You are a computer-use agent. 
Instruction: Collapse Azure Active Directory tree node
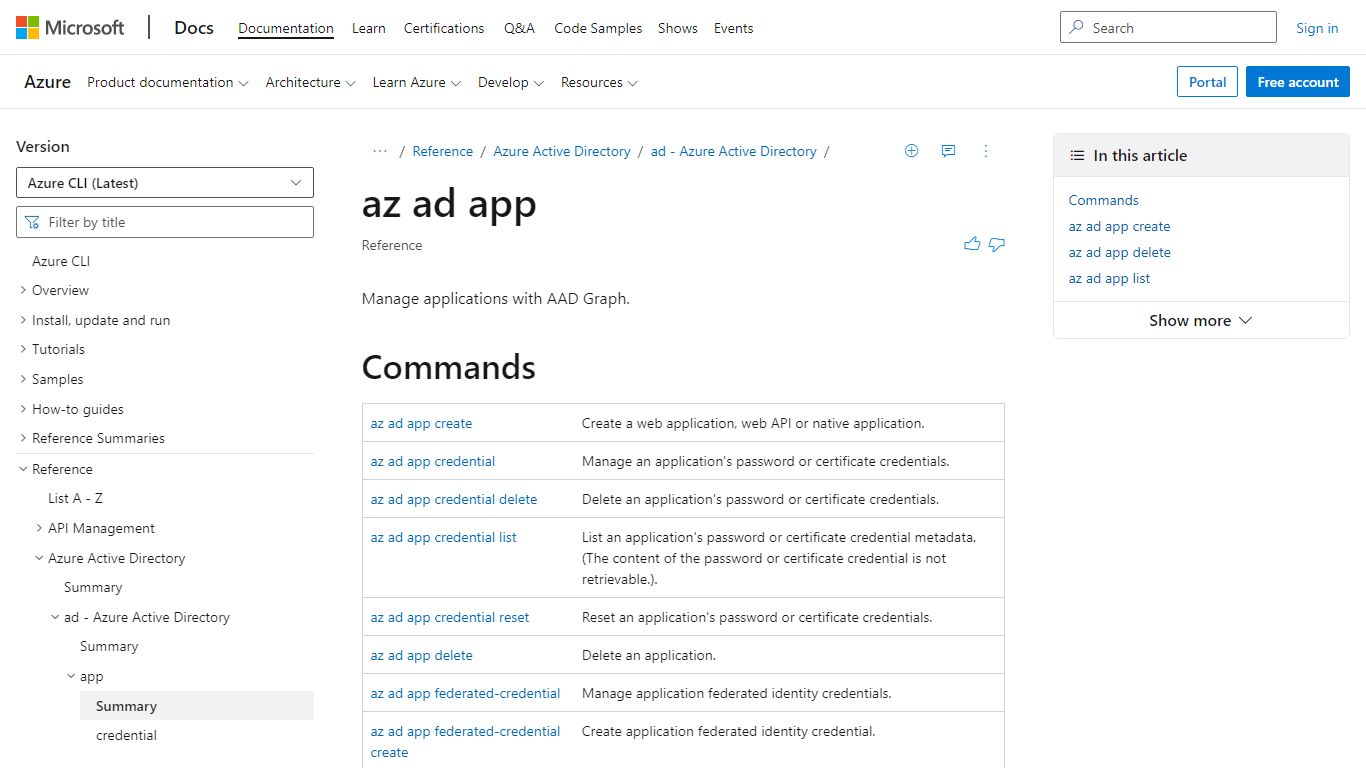pos(39,558)
